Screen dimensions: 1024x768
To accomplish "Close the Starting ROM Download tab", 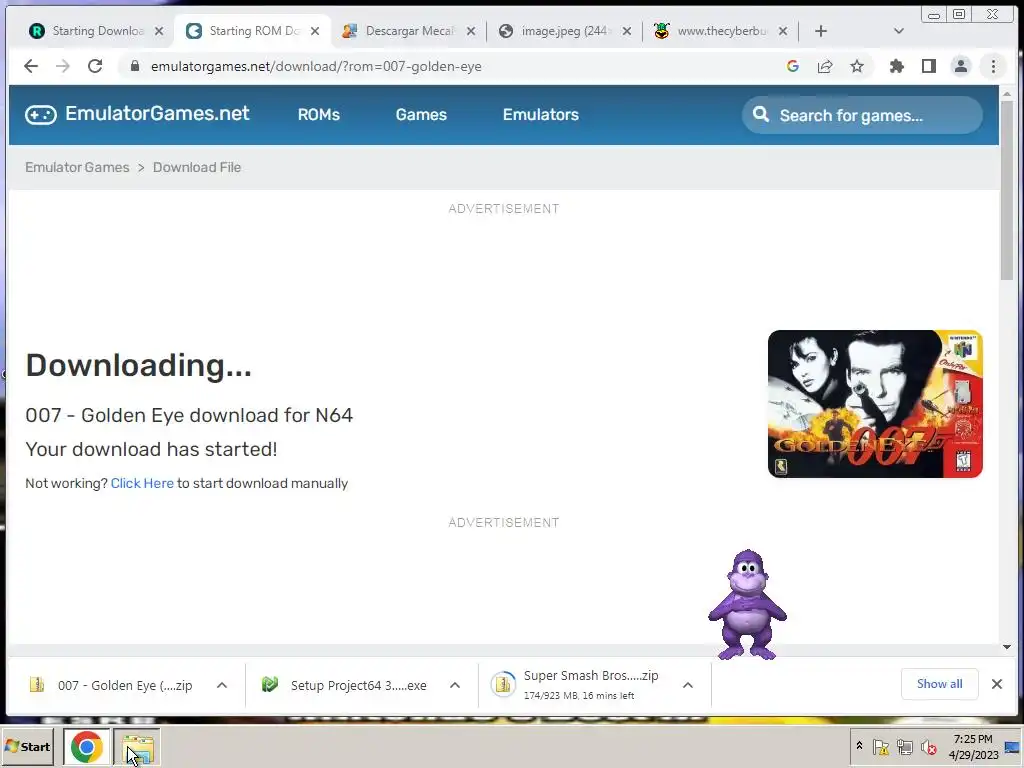I will [315, 31].
